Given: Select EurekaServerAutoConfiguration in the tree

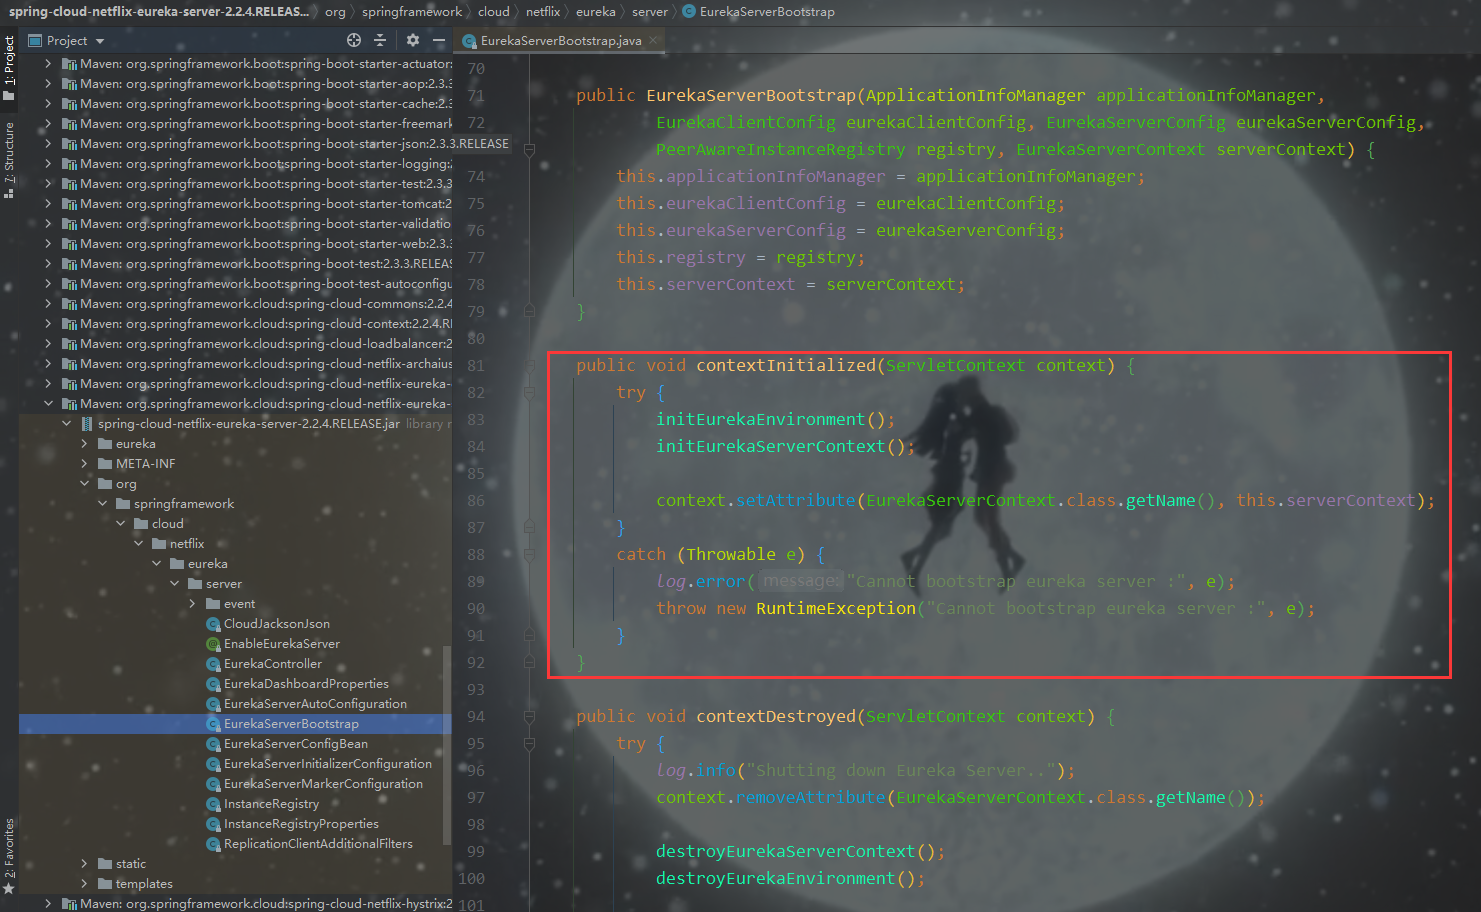Looking at the screenshot, I should click(315, 704).
